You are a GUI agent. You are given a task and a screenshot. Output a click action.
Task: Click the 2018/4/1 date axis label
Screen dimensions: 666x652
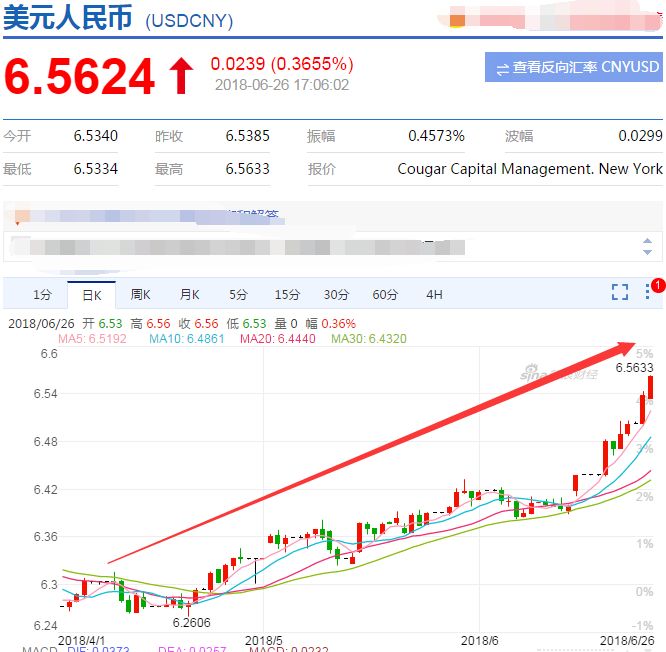[81, 641]
